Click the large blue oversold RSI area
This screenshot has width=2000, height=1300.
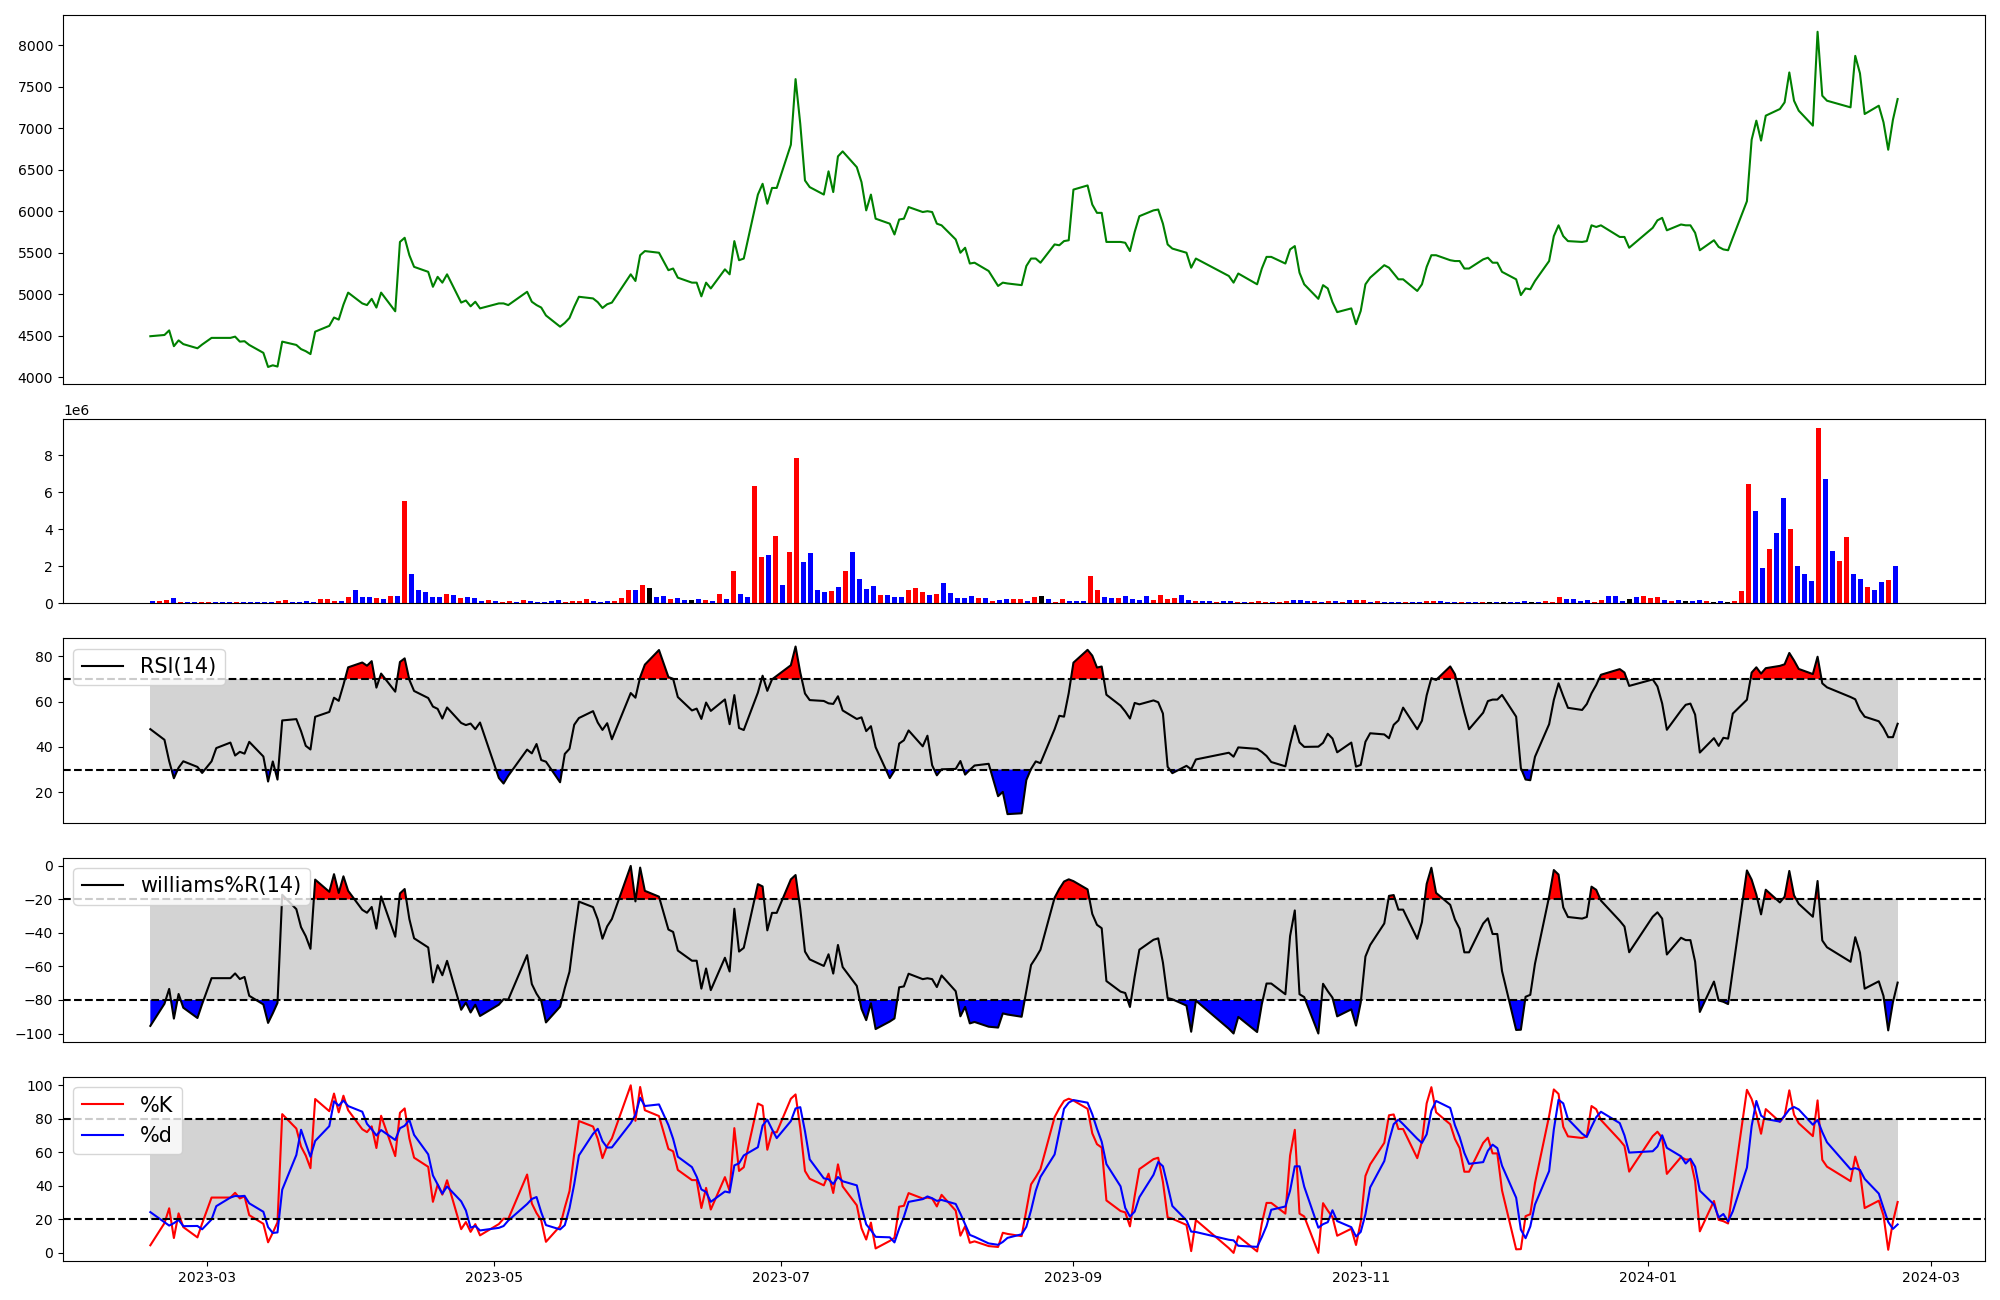click(1013, 791)
